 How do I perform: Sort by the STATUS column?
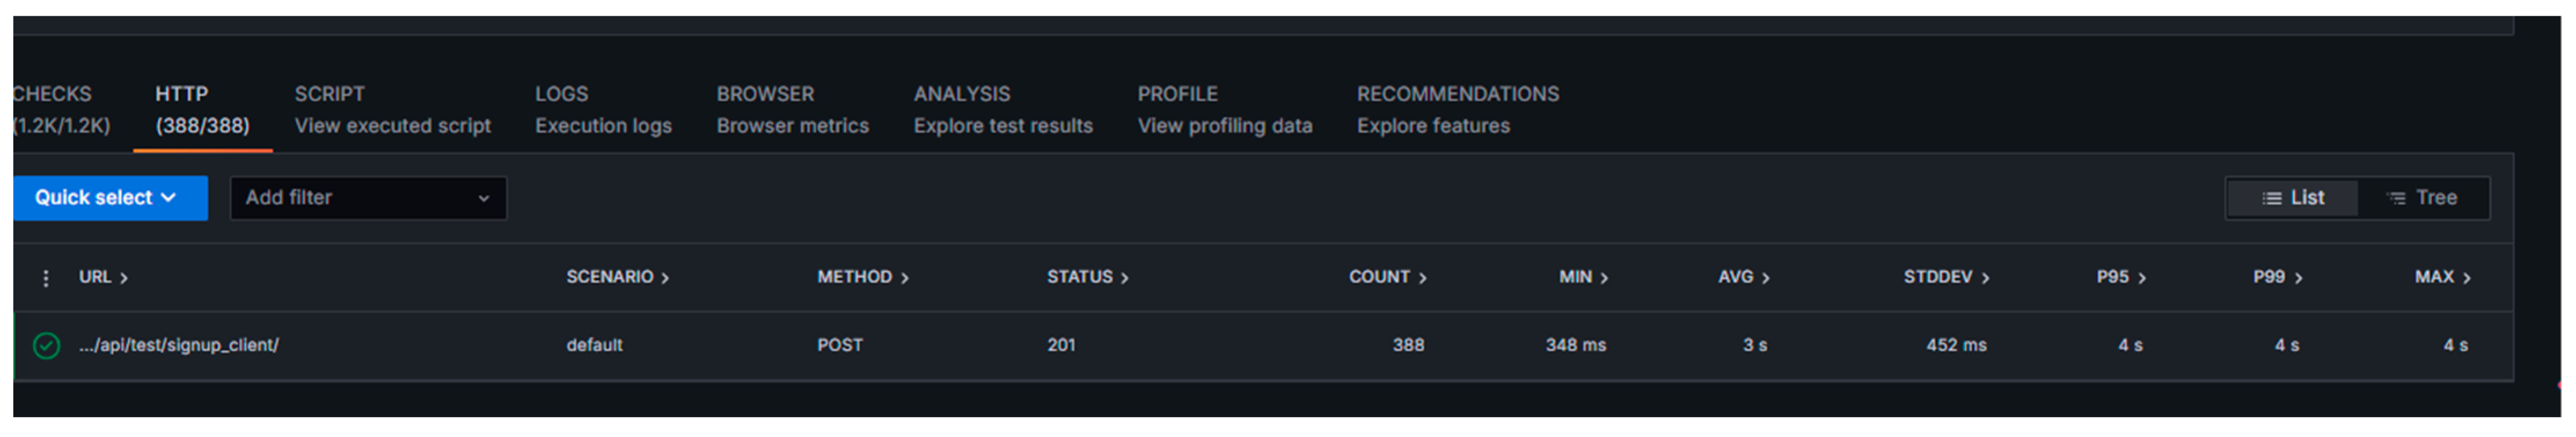1086,277
